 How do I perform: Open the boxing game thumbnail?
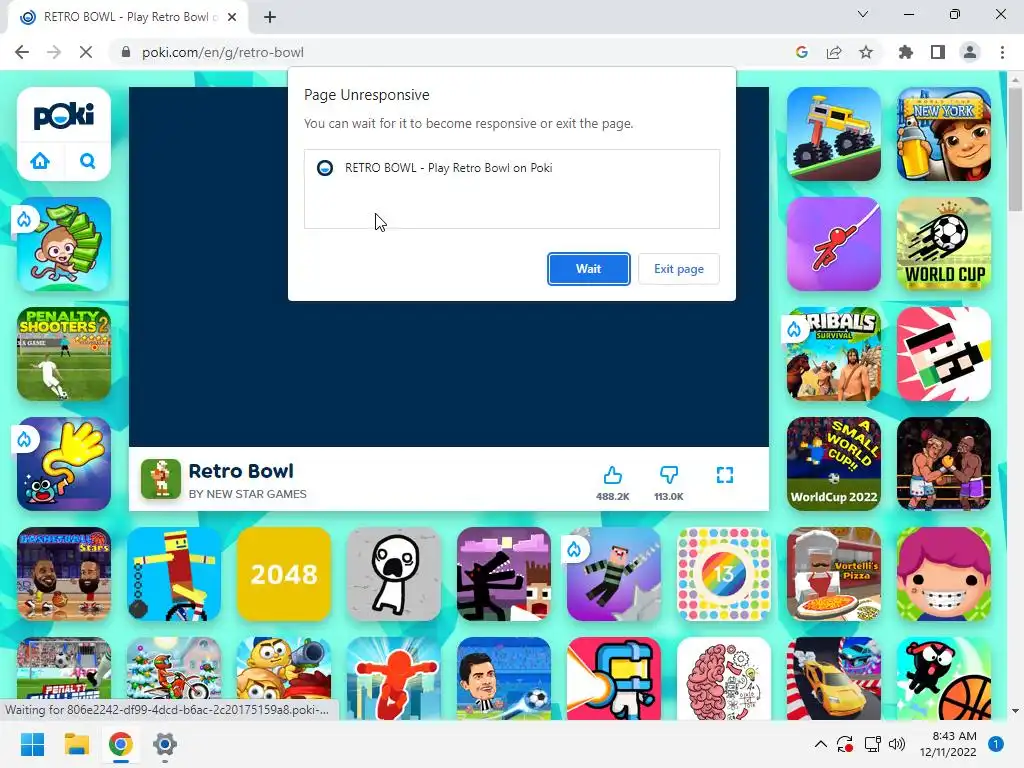(x=944, y=464)
